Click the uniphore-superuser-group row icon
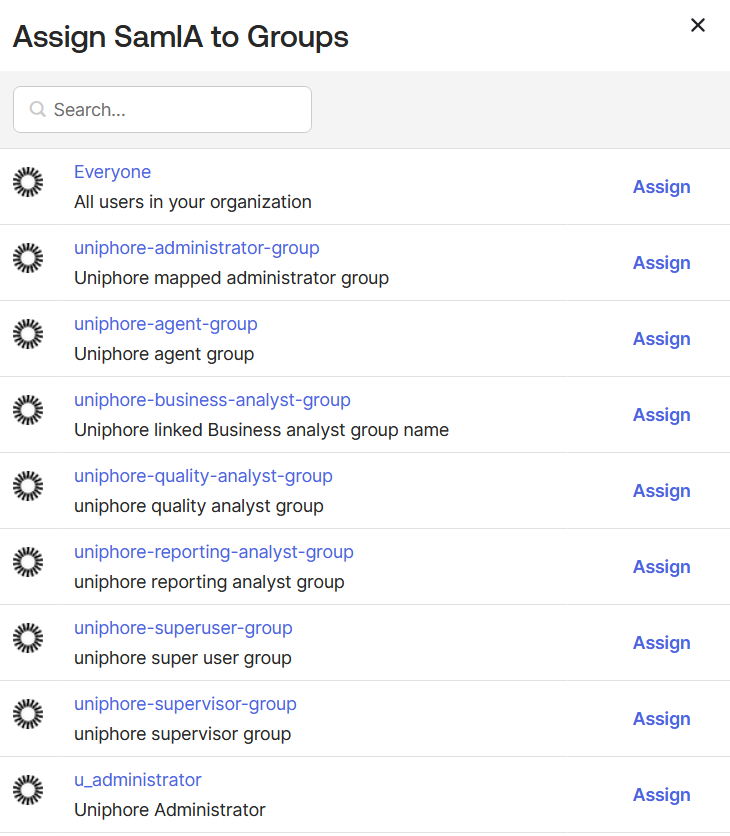Screen dimensions: 730x836 [28, 638]
